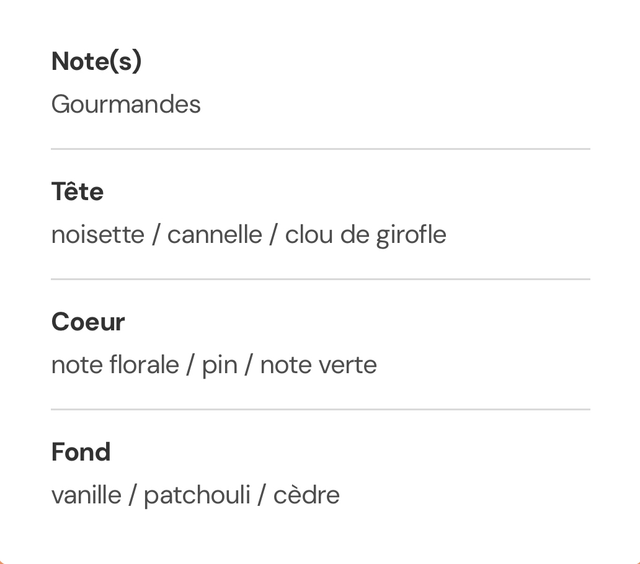Select the vanille base note

tap(86, 495)
